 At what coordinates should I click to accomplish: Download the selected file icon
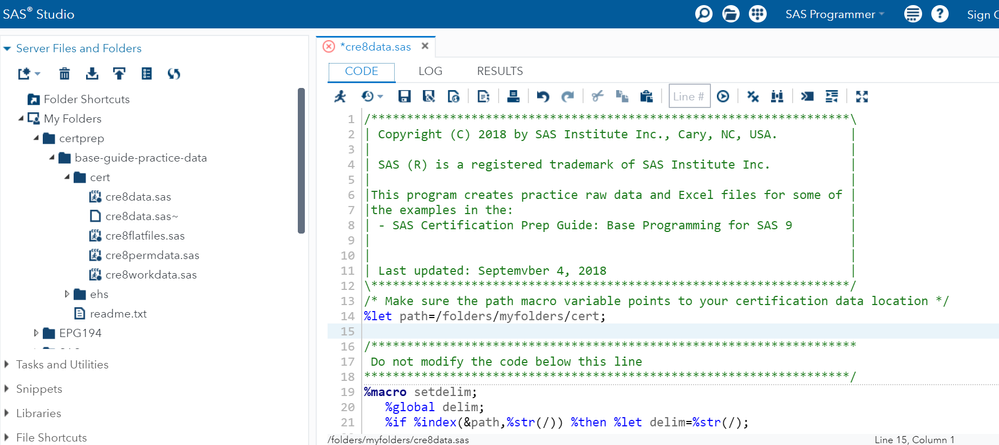[x=92, y=74]
